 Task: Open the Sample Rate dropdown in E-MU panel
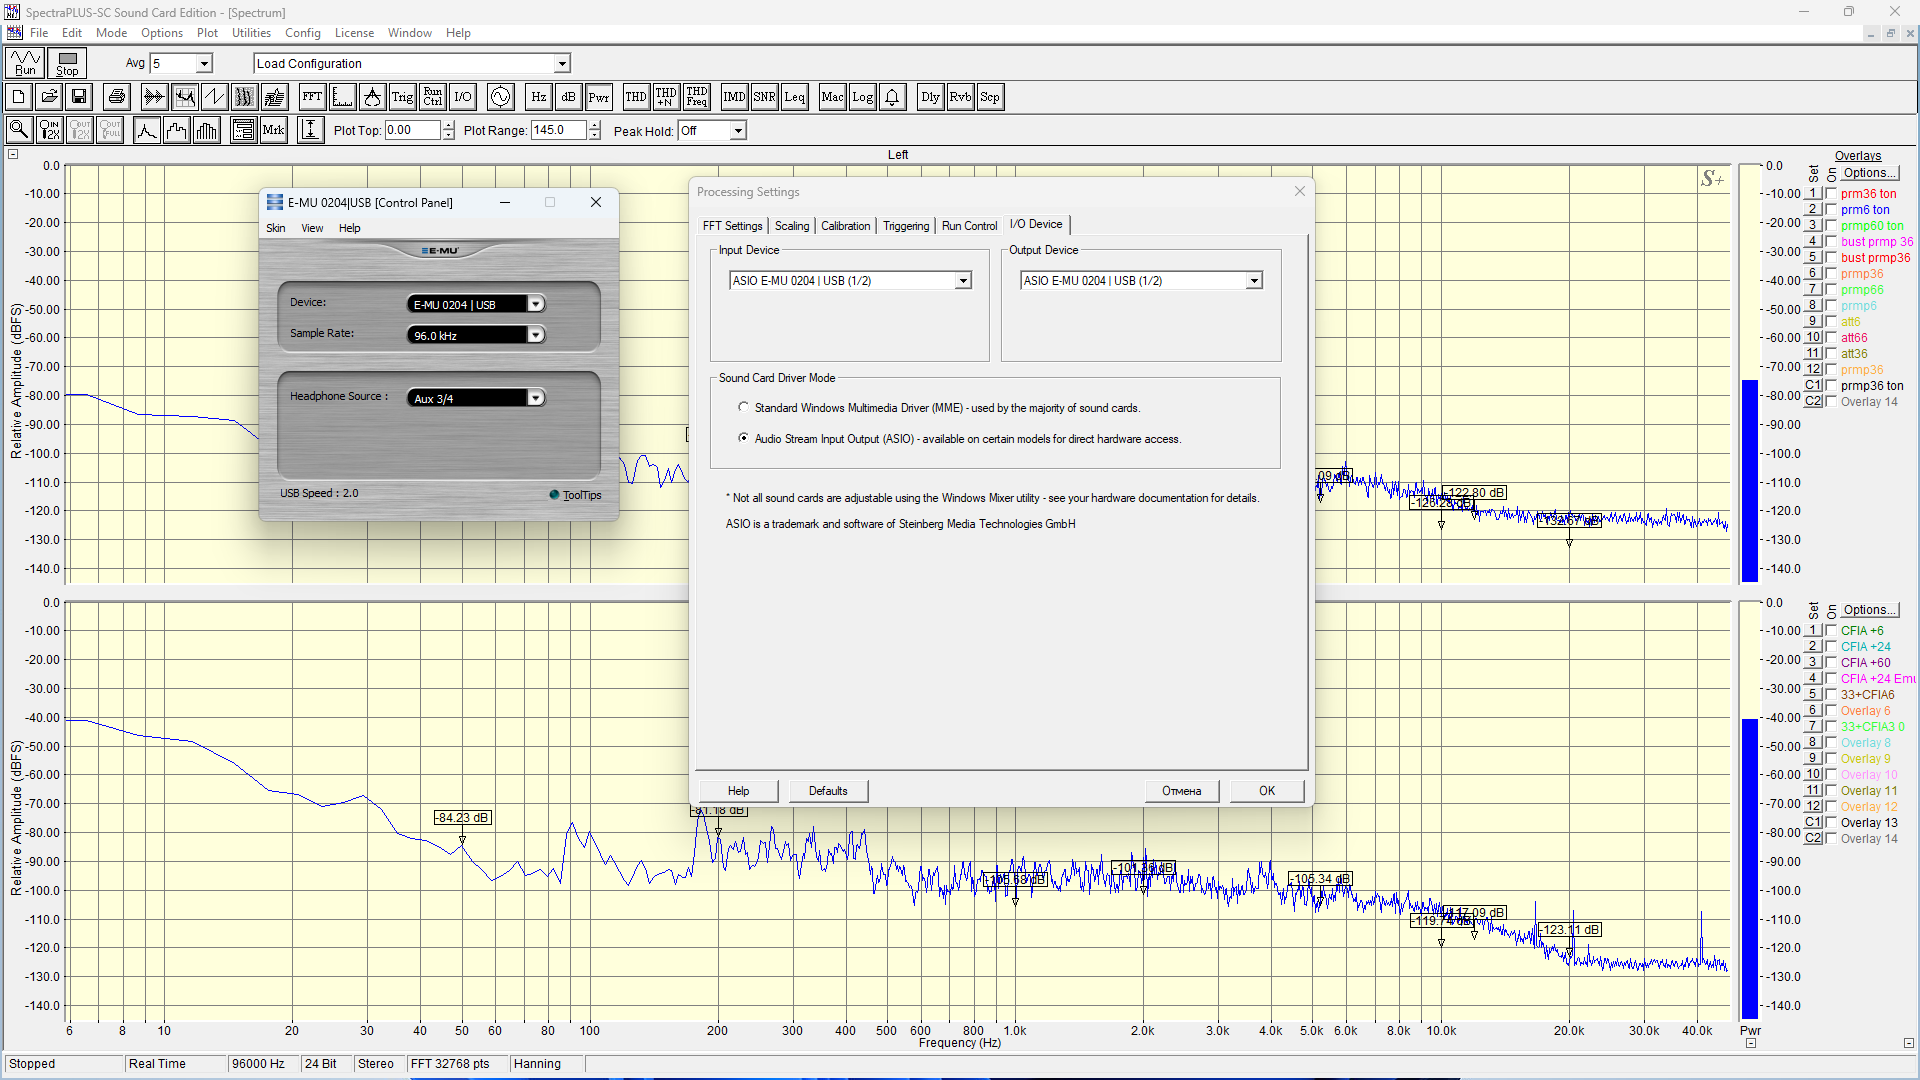tap(536, 335)
